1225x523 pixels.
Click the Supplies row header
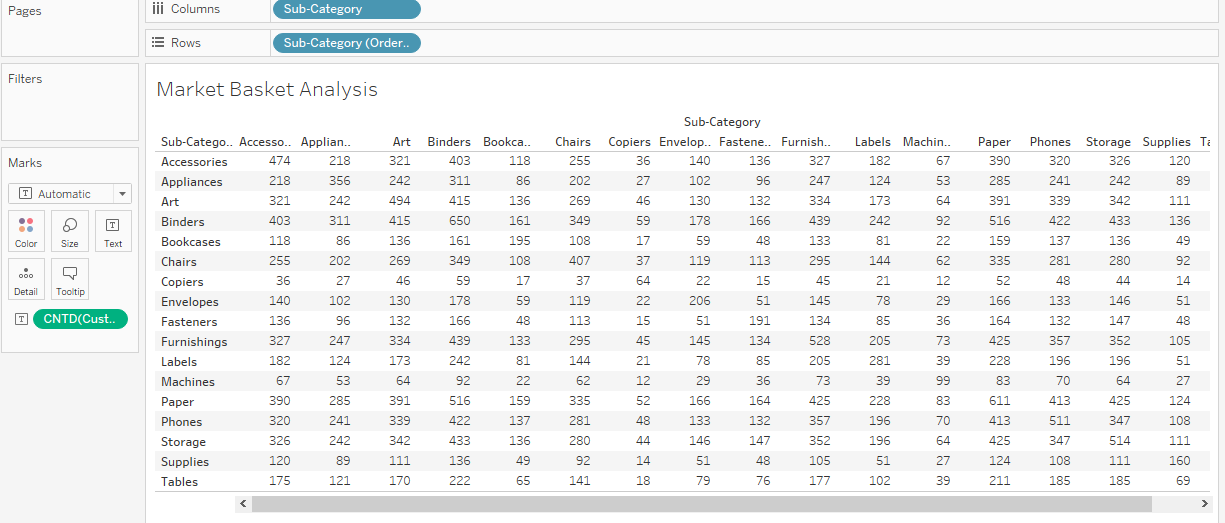pos(185,462)
